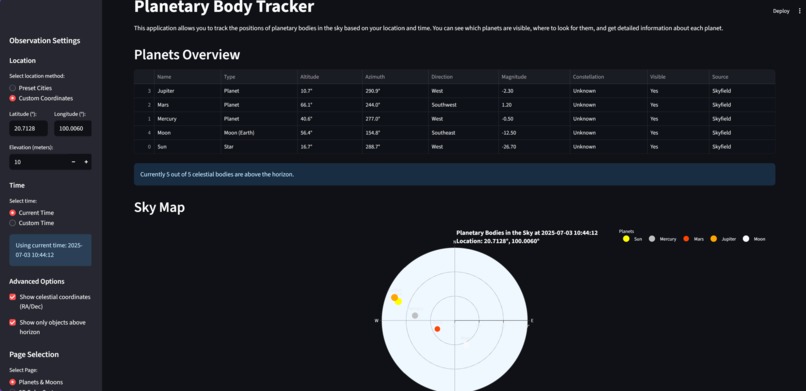806x391 pixels.
Task: Click the Deploy button
Action: (780, 11)
